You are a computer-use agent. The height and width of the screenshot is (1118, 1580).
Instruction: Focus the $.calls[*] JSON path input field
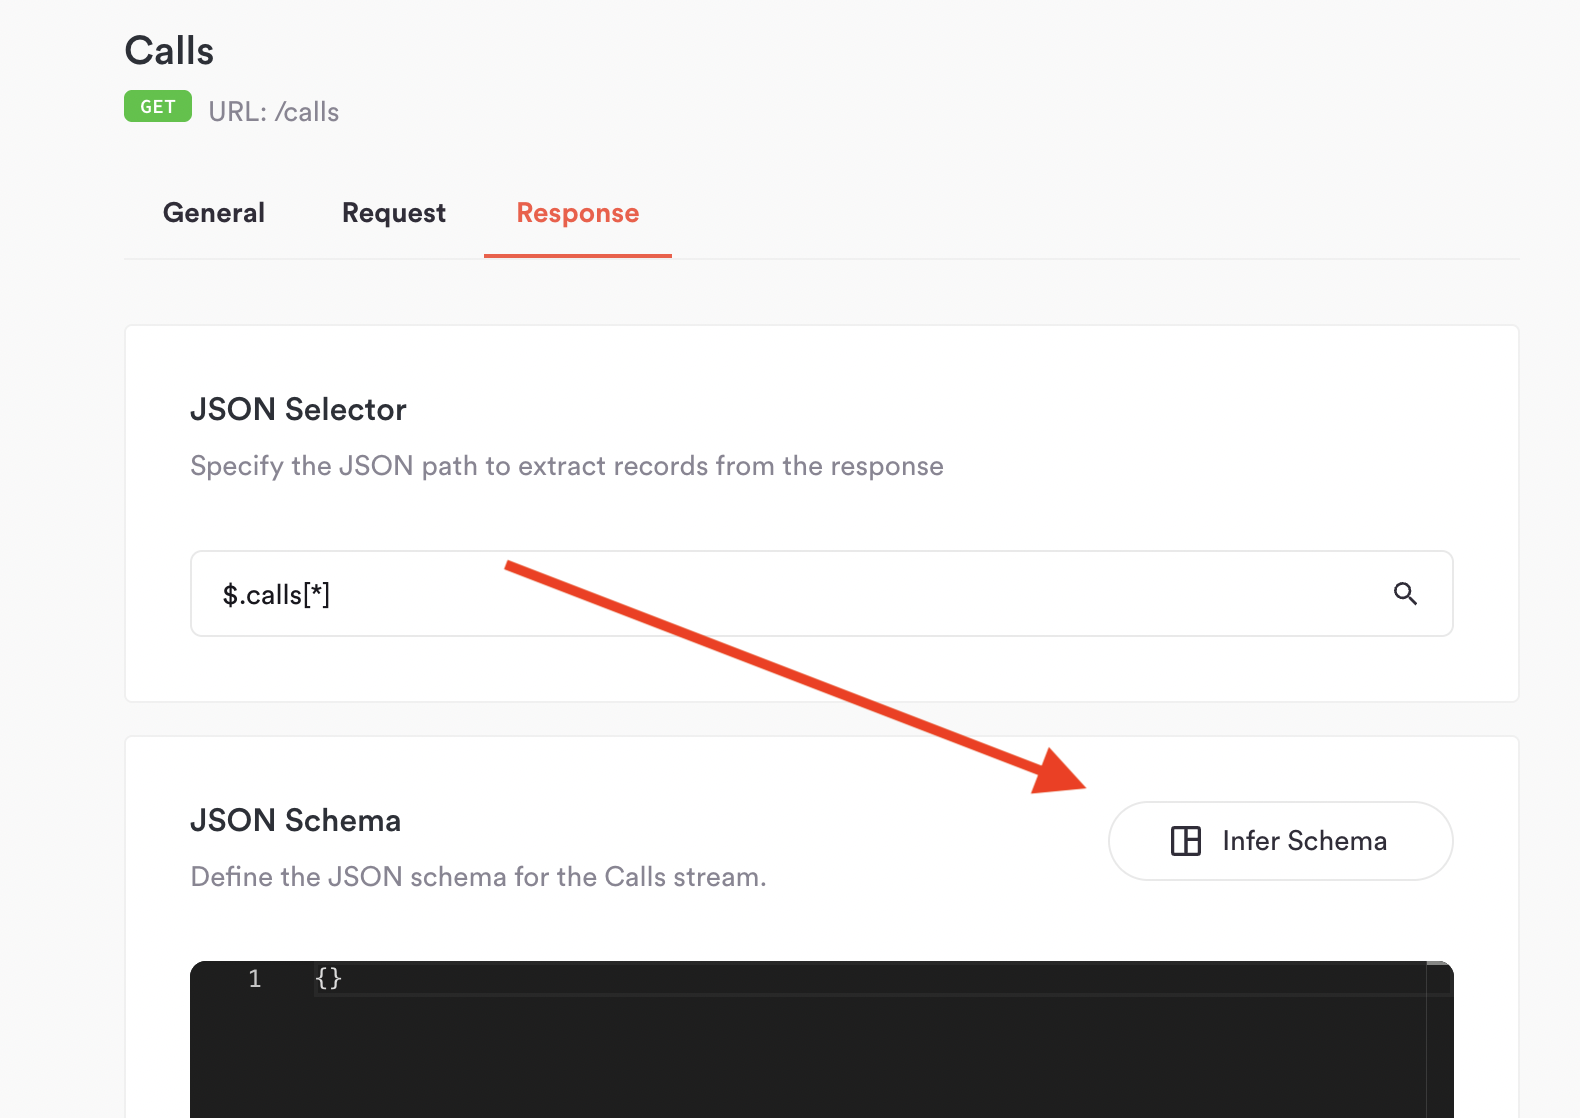(822, 594)
